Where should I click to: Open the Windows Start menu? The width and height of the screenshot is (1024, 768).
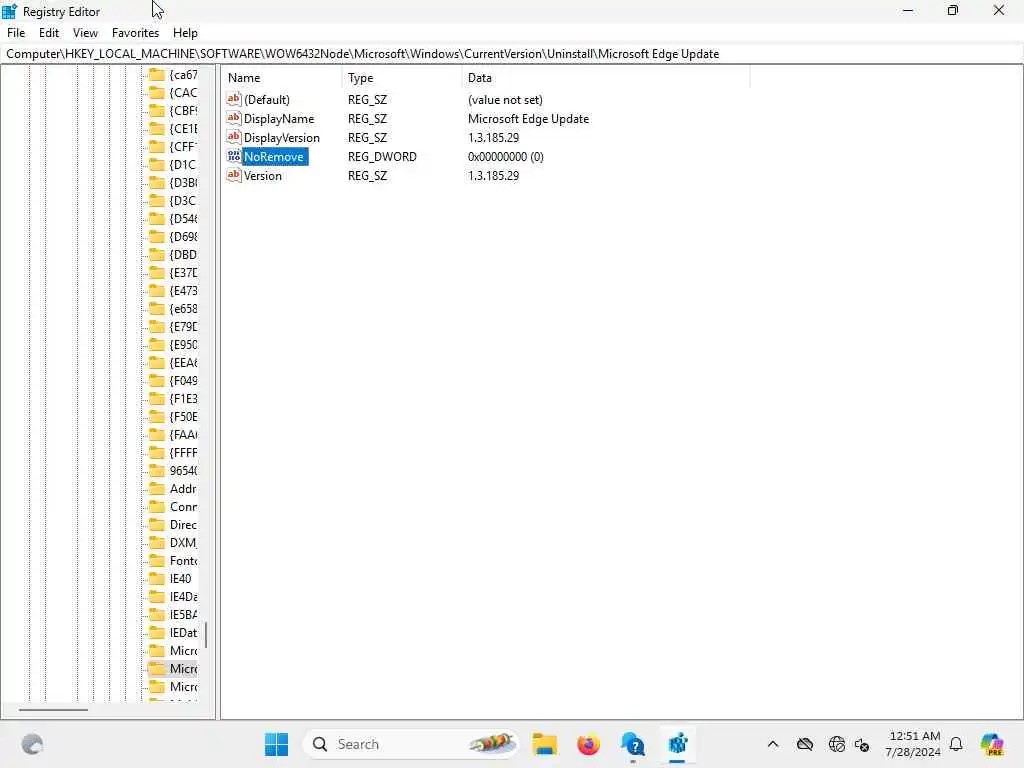[x=276, y=744]
